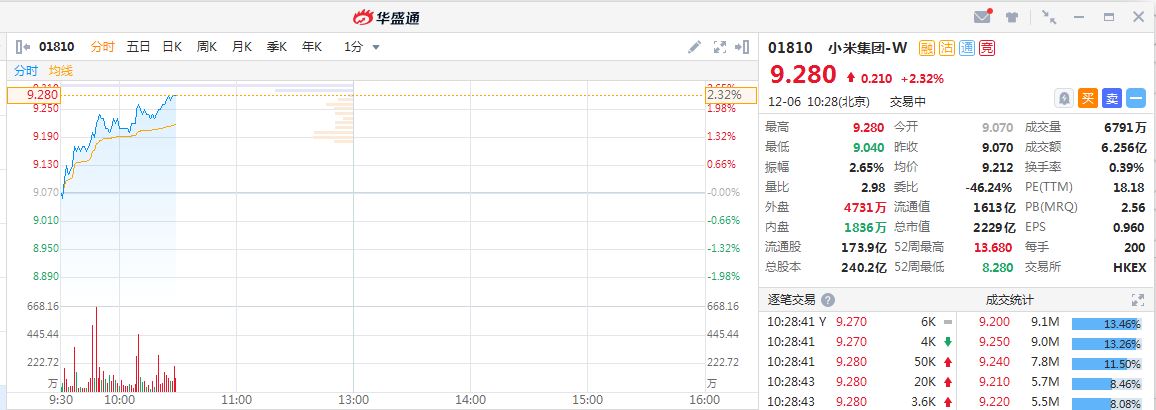Click the orange 买 buy button
This screenshot has width=1156, height=410.
pyautogui.click(x=1088, y=98)
